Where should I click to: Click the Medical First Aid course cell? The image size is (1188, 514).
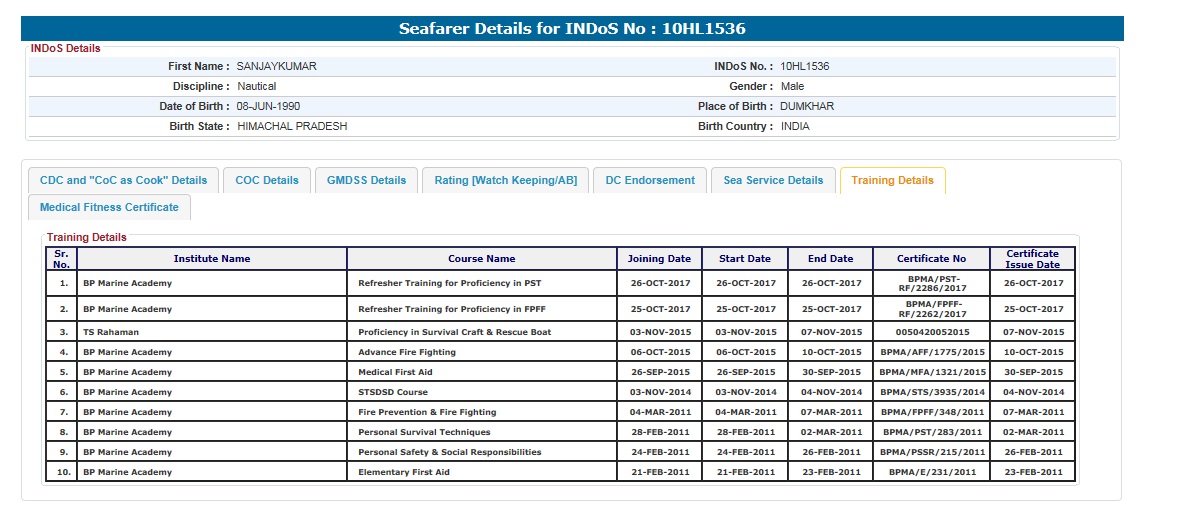[395, 372]
